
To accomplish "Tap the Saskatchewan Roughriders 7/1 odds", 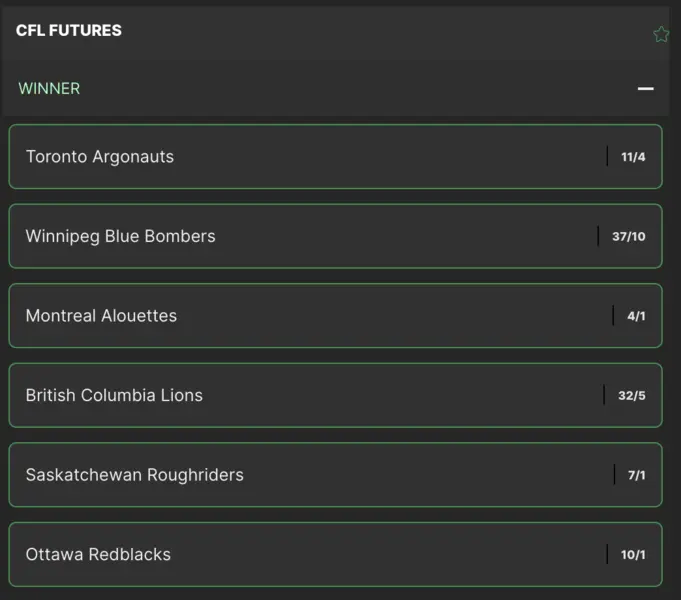I will tap(636, 475).
